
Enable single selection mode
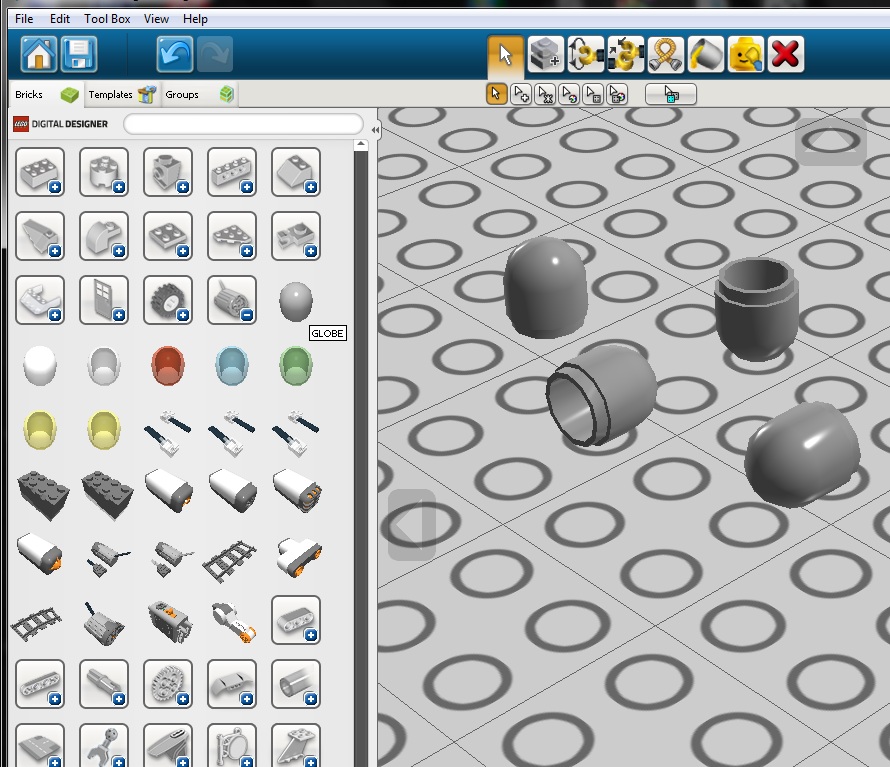coord(496,94)
